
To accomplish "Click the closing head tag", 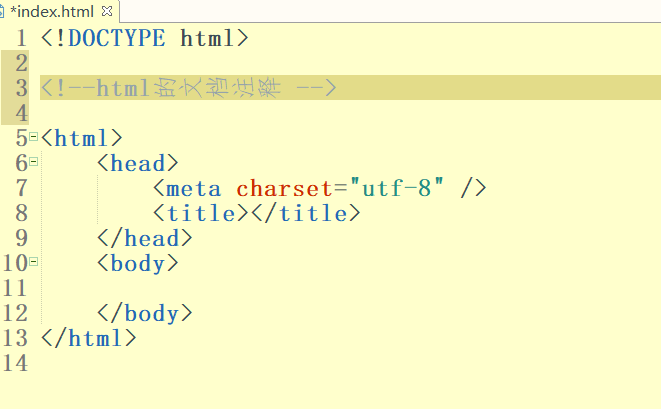I will coord(145,238).
